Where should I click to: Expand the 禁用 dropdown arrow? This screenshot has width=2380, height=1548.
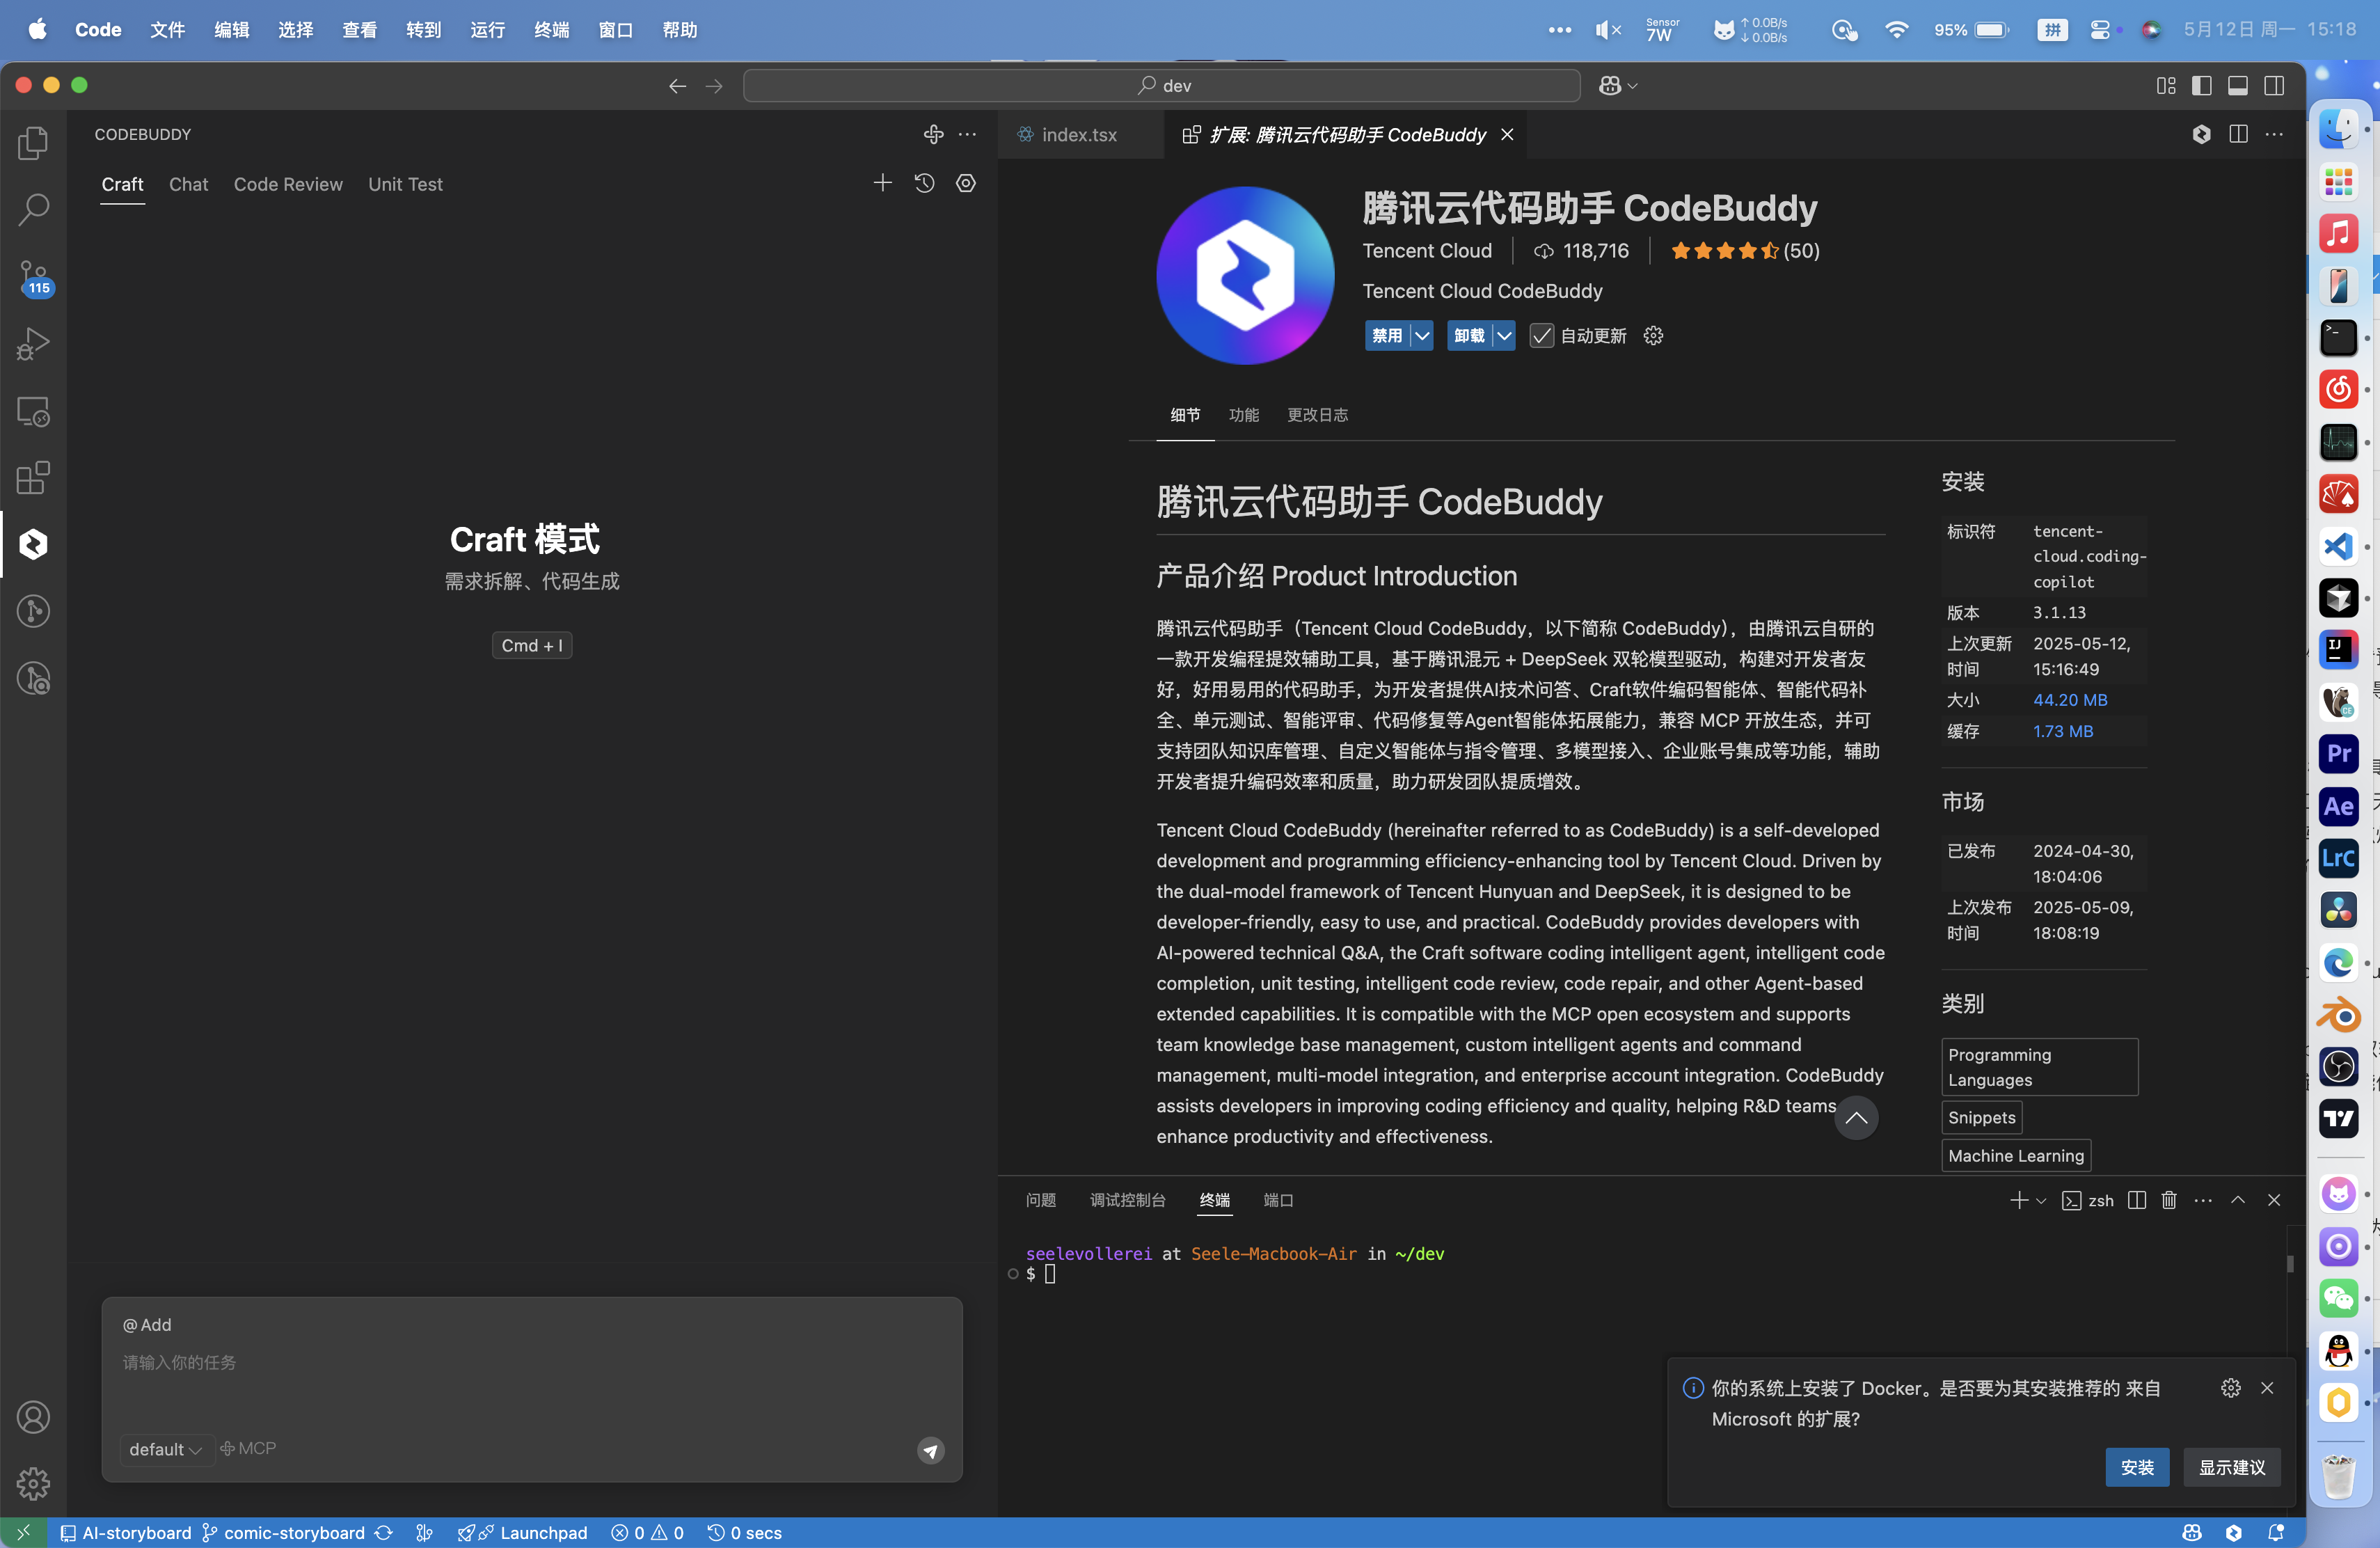(1422, 336)
